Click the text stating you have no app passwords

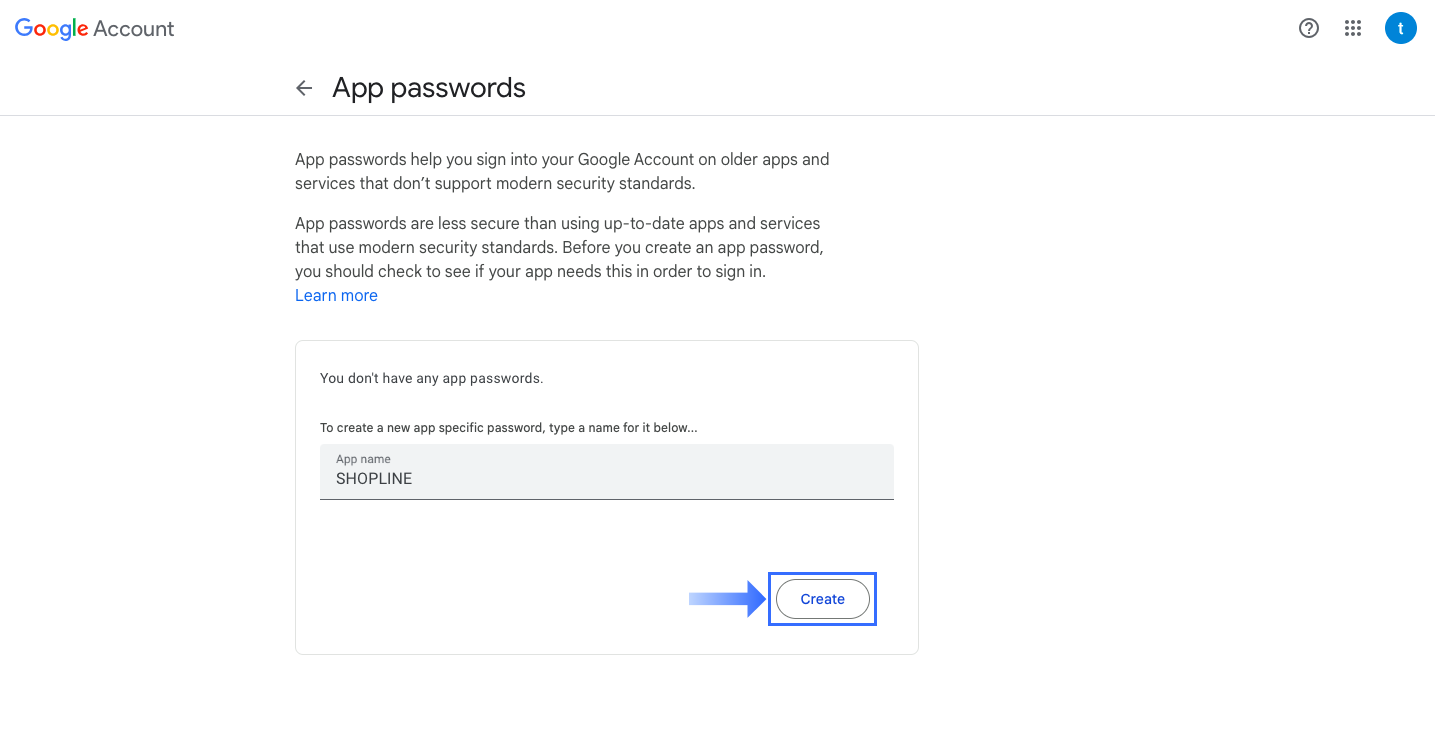pos(431,378)
